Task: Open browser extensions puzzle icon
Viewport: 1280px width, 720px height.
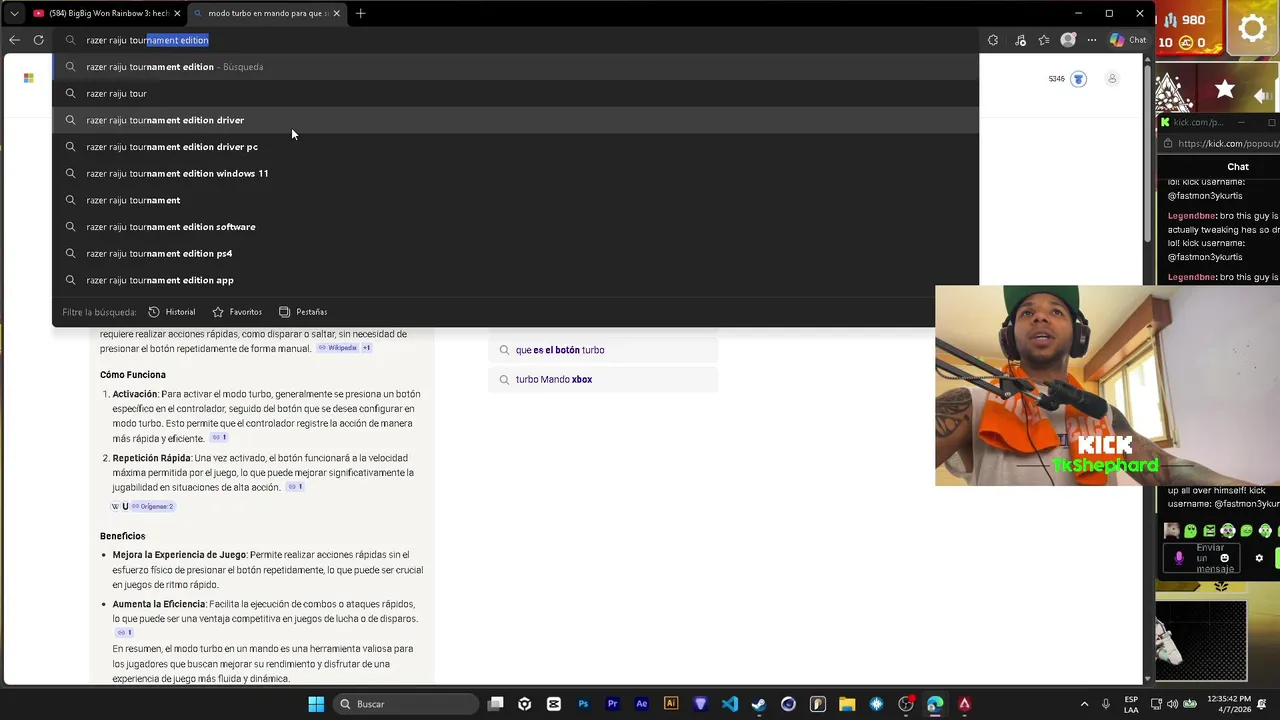Action: point(992,40)
